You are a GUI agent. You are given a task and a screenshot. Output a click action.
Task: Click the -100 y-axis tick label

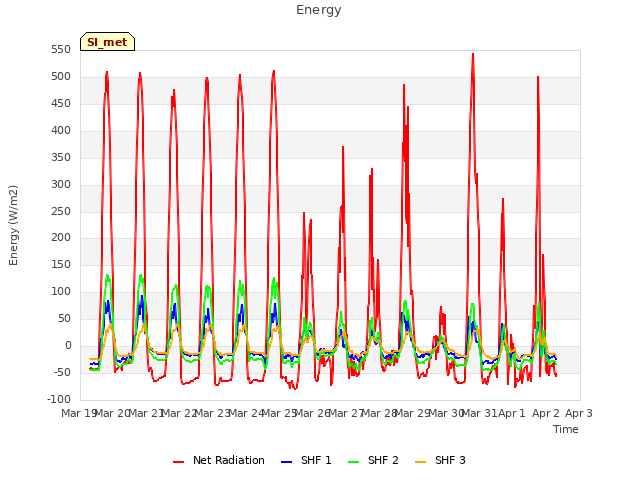click(59, 399)
